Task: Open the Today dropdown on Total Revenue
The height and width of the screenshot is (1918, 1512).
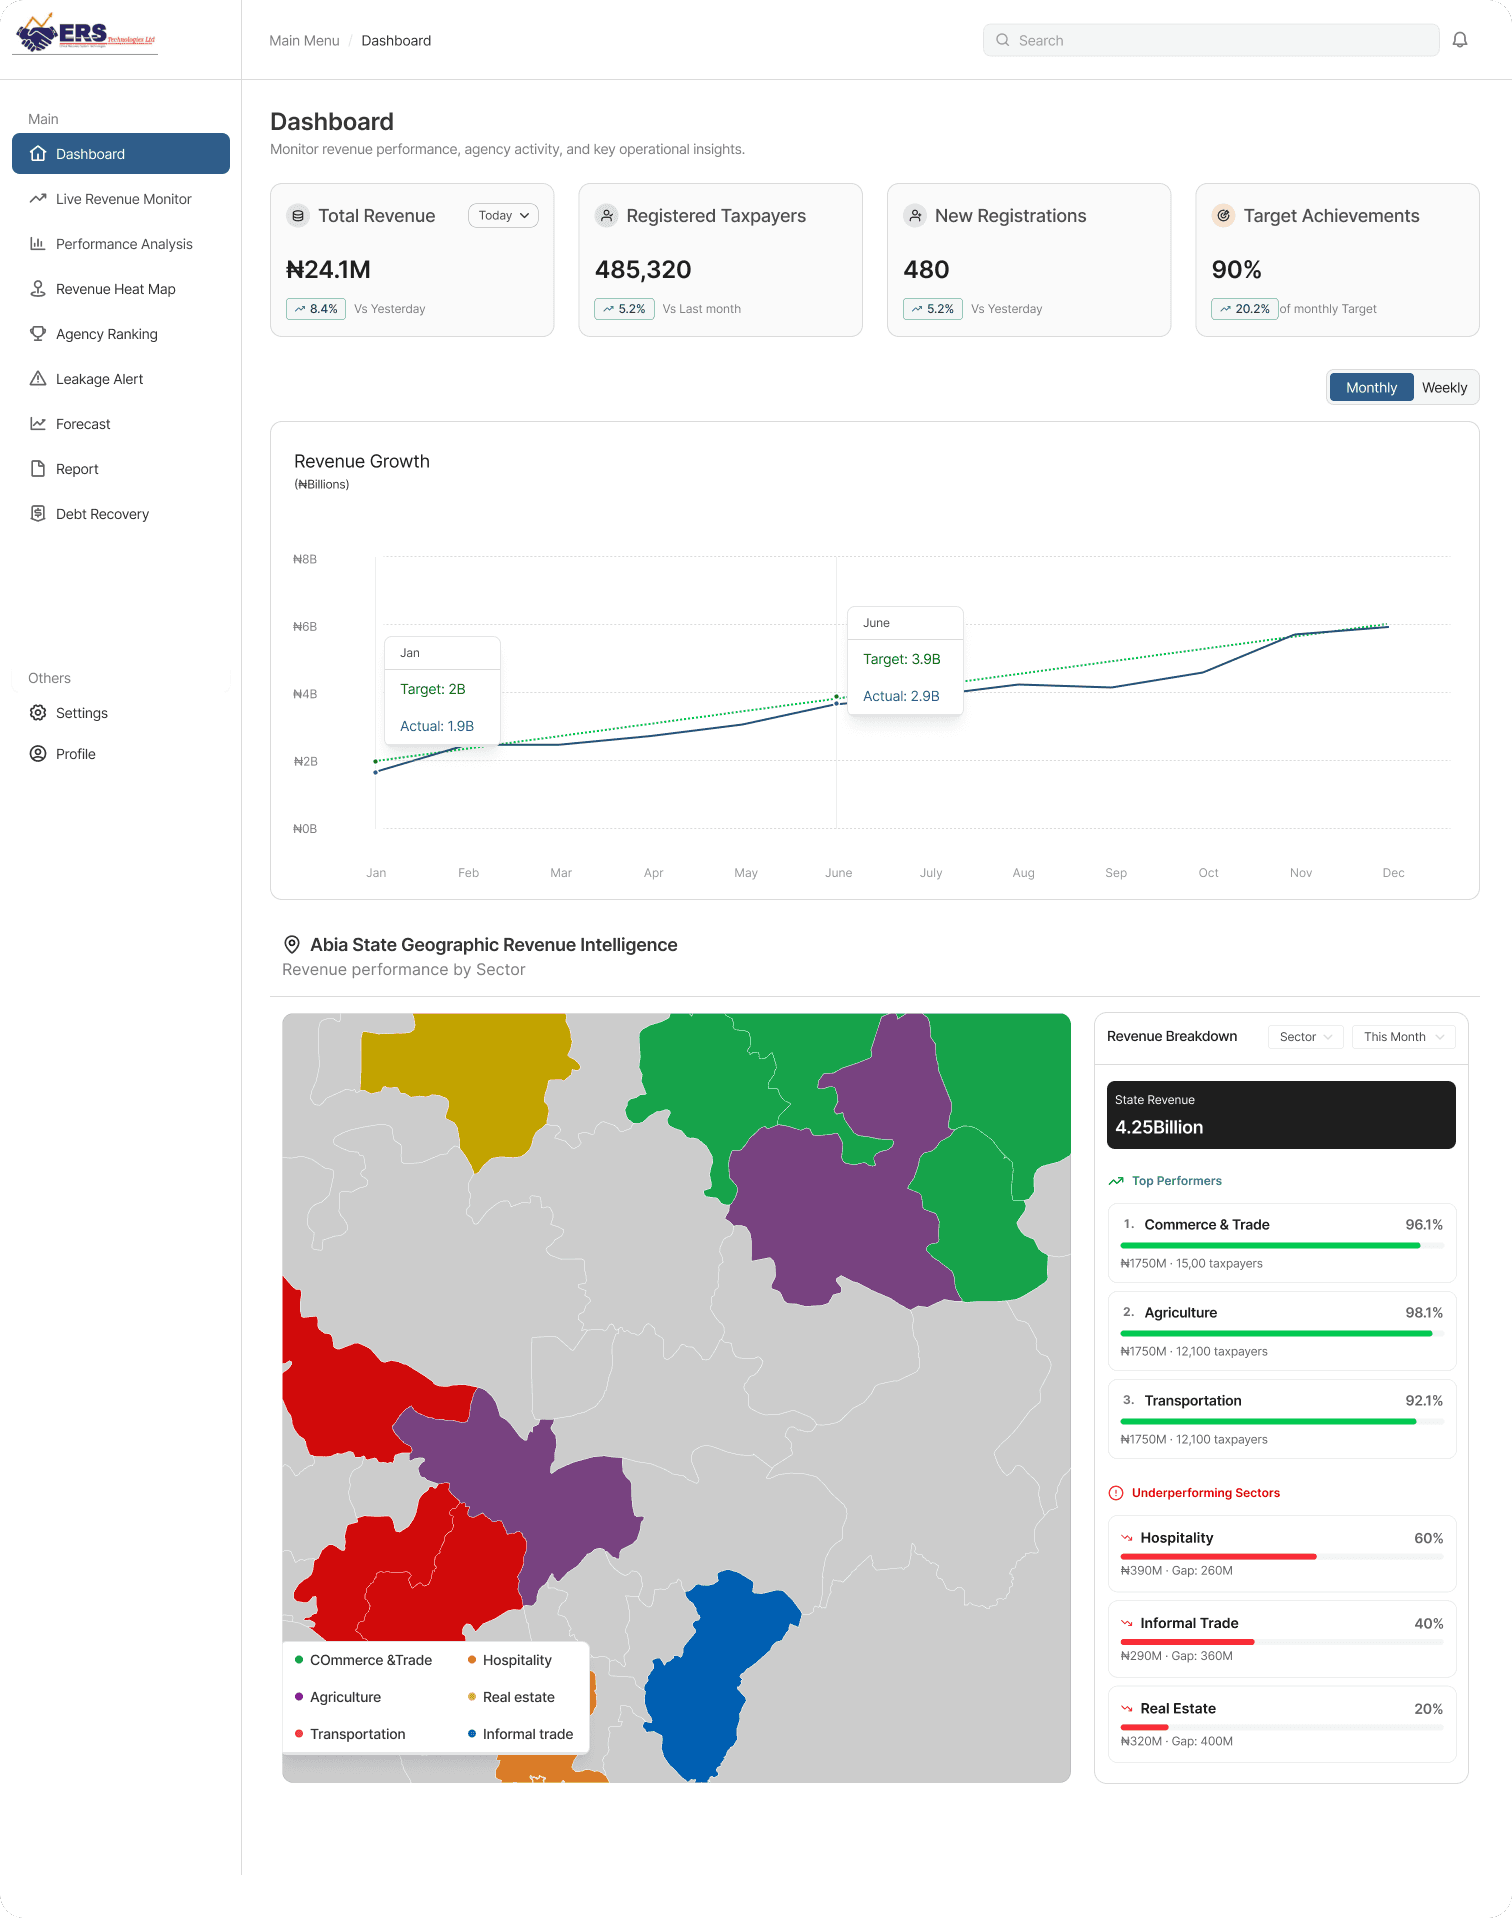Action: point(503,216)
